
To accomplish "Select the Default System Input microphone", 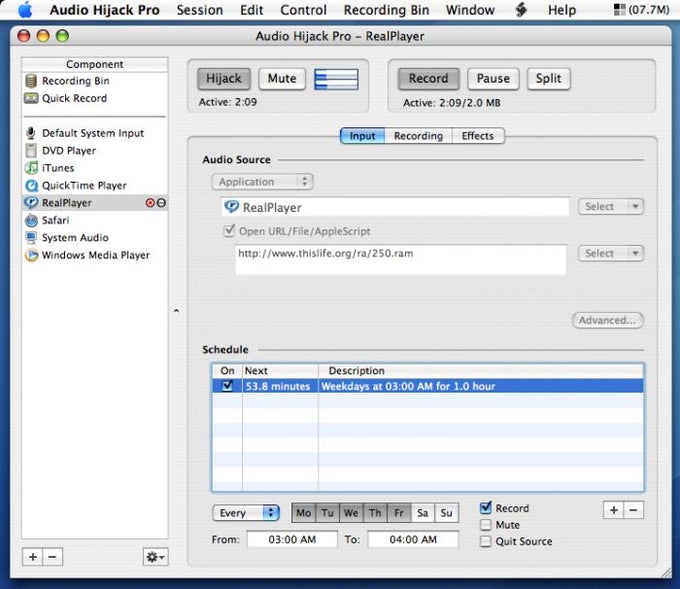I will [93, 133].
